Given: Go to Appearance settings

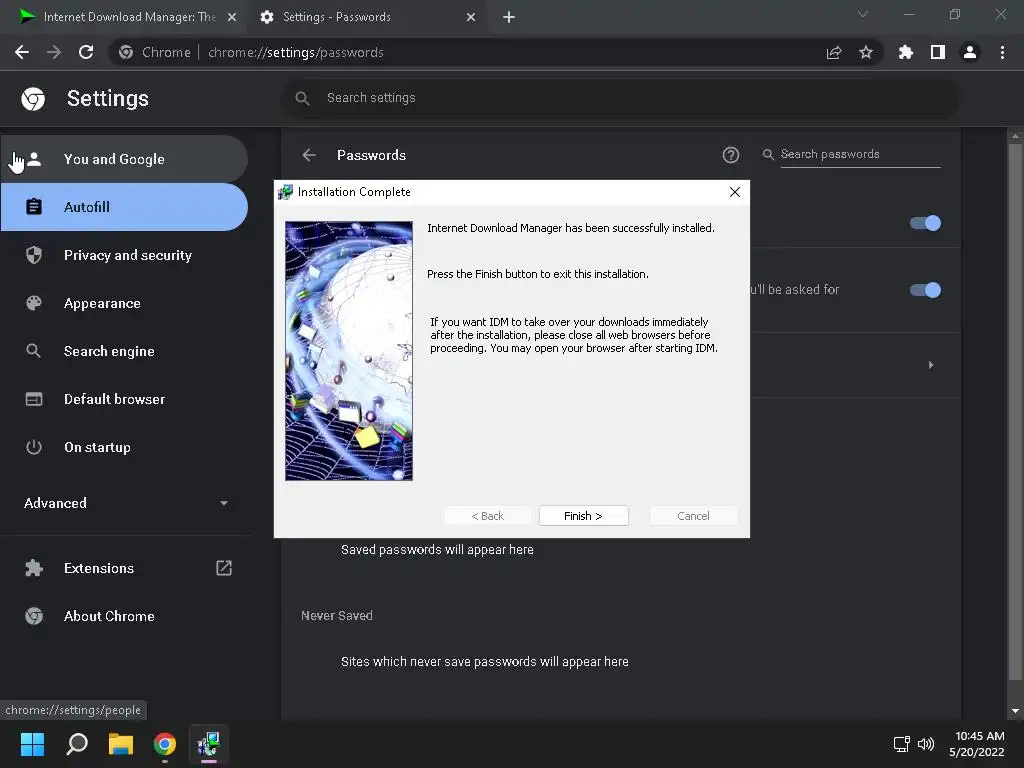Looking at the screenshot, I should click(124, 303).
